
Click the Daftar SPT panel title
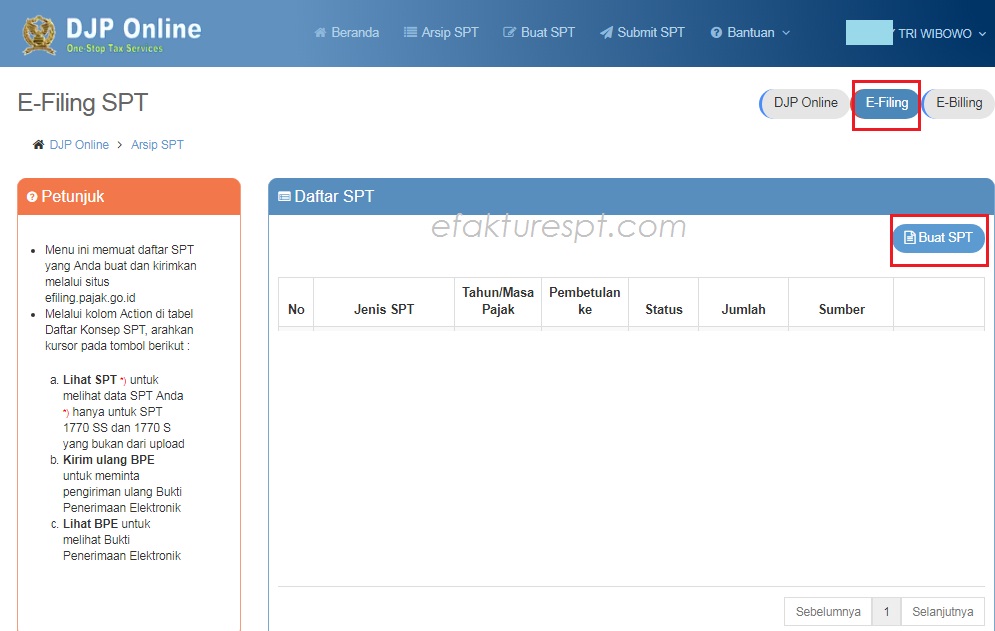334,197
